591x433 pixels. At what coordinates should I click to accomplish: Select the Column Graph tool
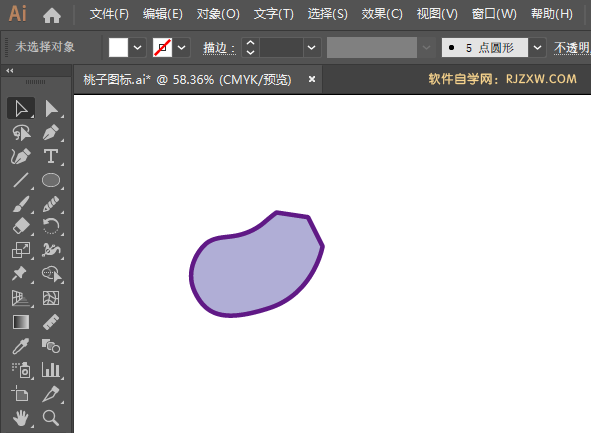click(x=51, y=370)
